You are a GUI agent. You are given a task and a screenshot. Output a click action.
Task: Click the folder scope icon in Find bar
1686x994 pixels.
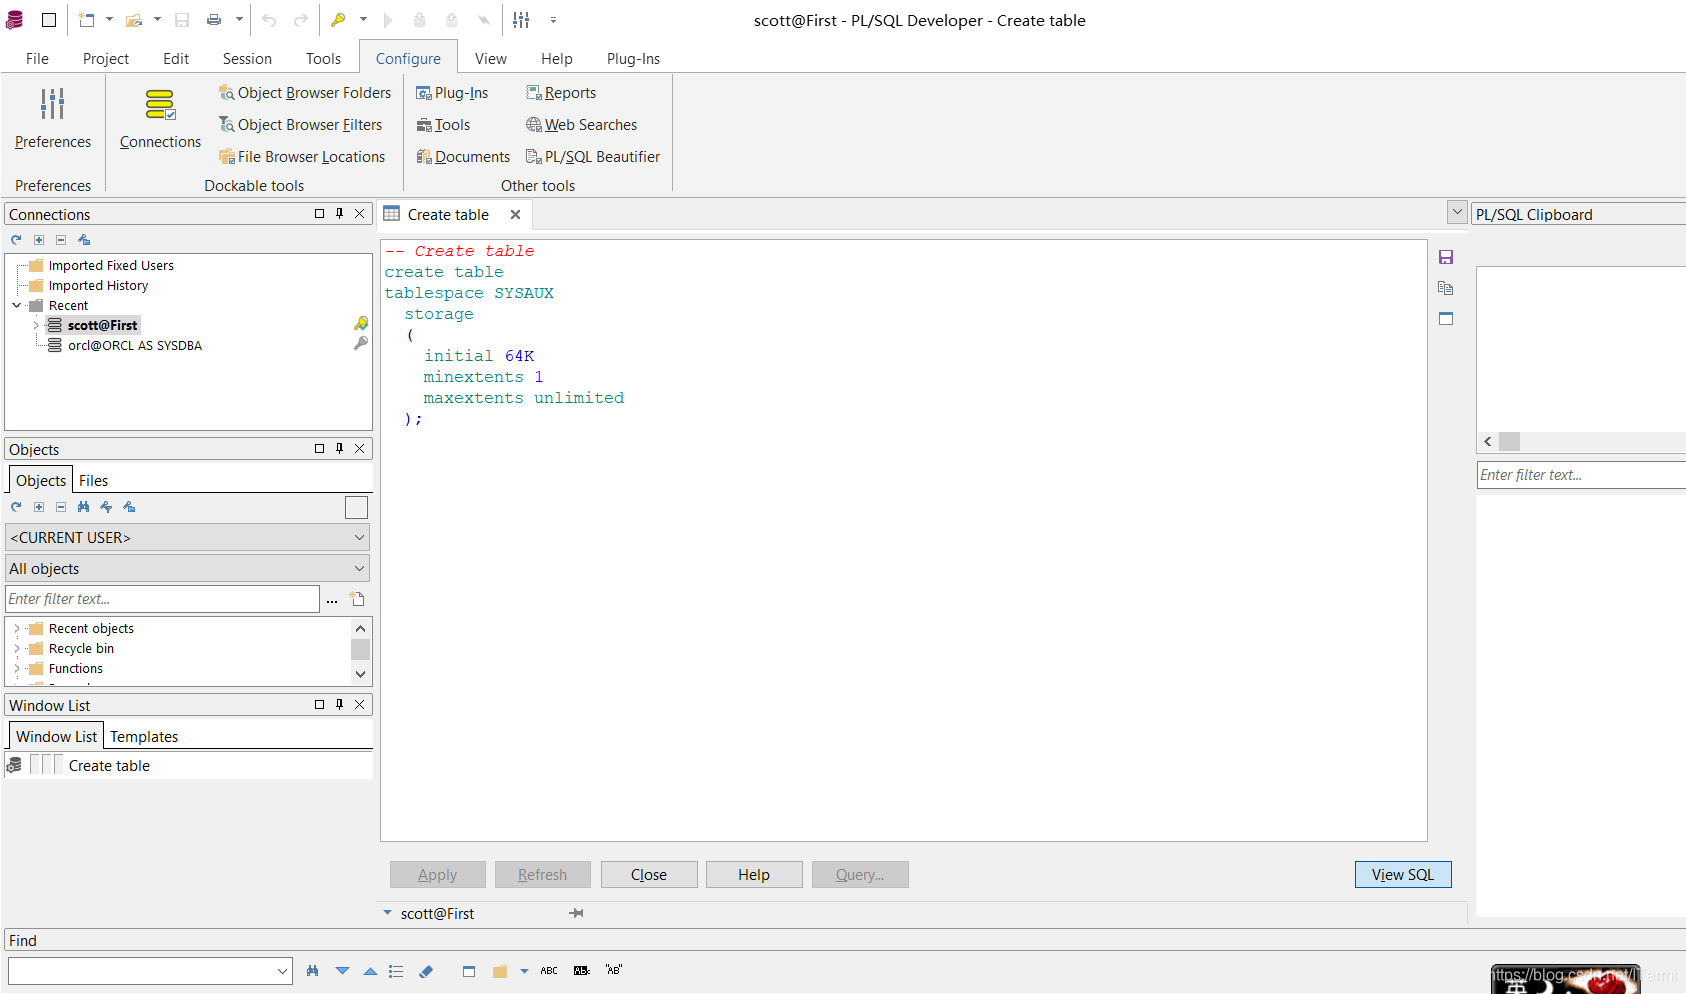tap(500, 971)
